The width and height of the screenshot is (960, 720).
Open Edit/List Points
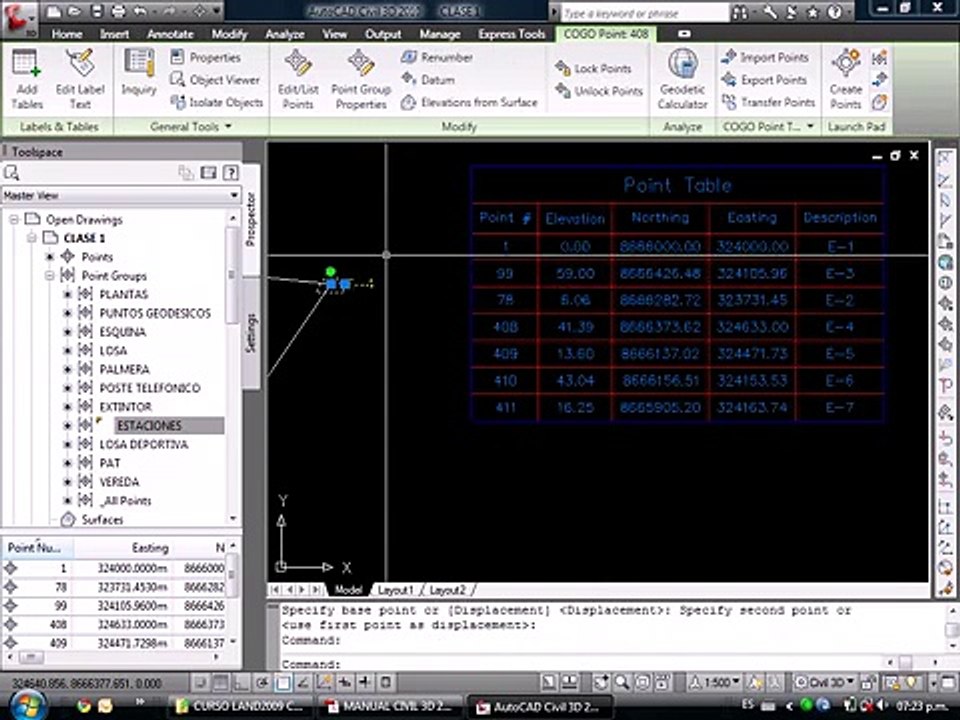point(298,80)
